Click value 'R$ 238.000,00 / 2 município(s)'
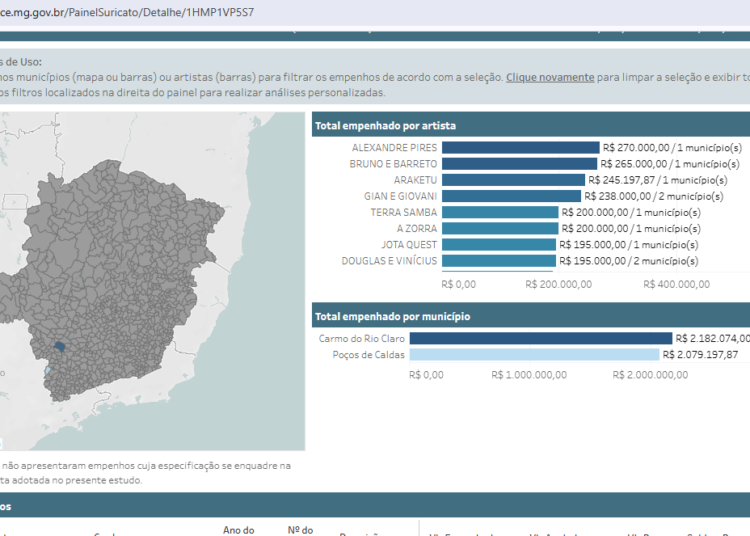Image resolution: width=750 pixels, height=536 pixels. coord(654,196)
